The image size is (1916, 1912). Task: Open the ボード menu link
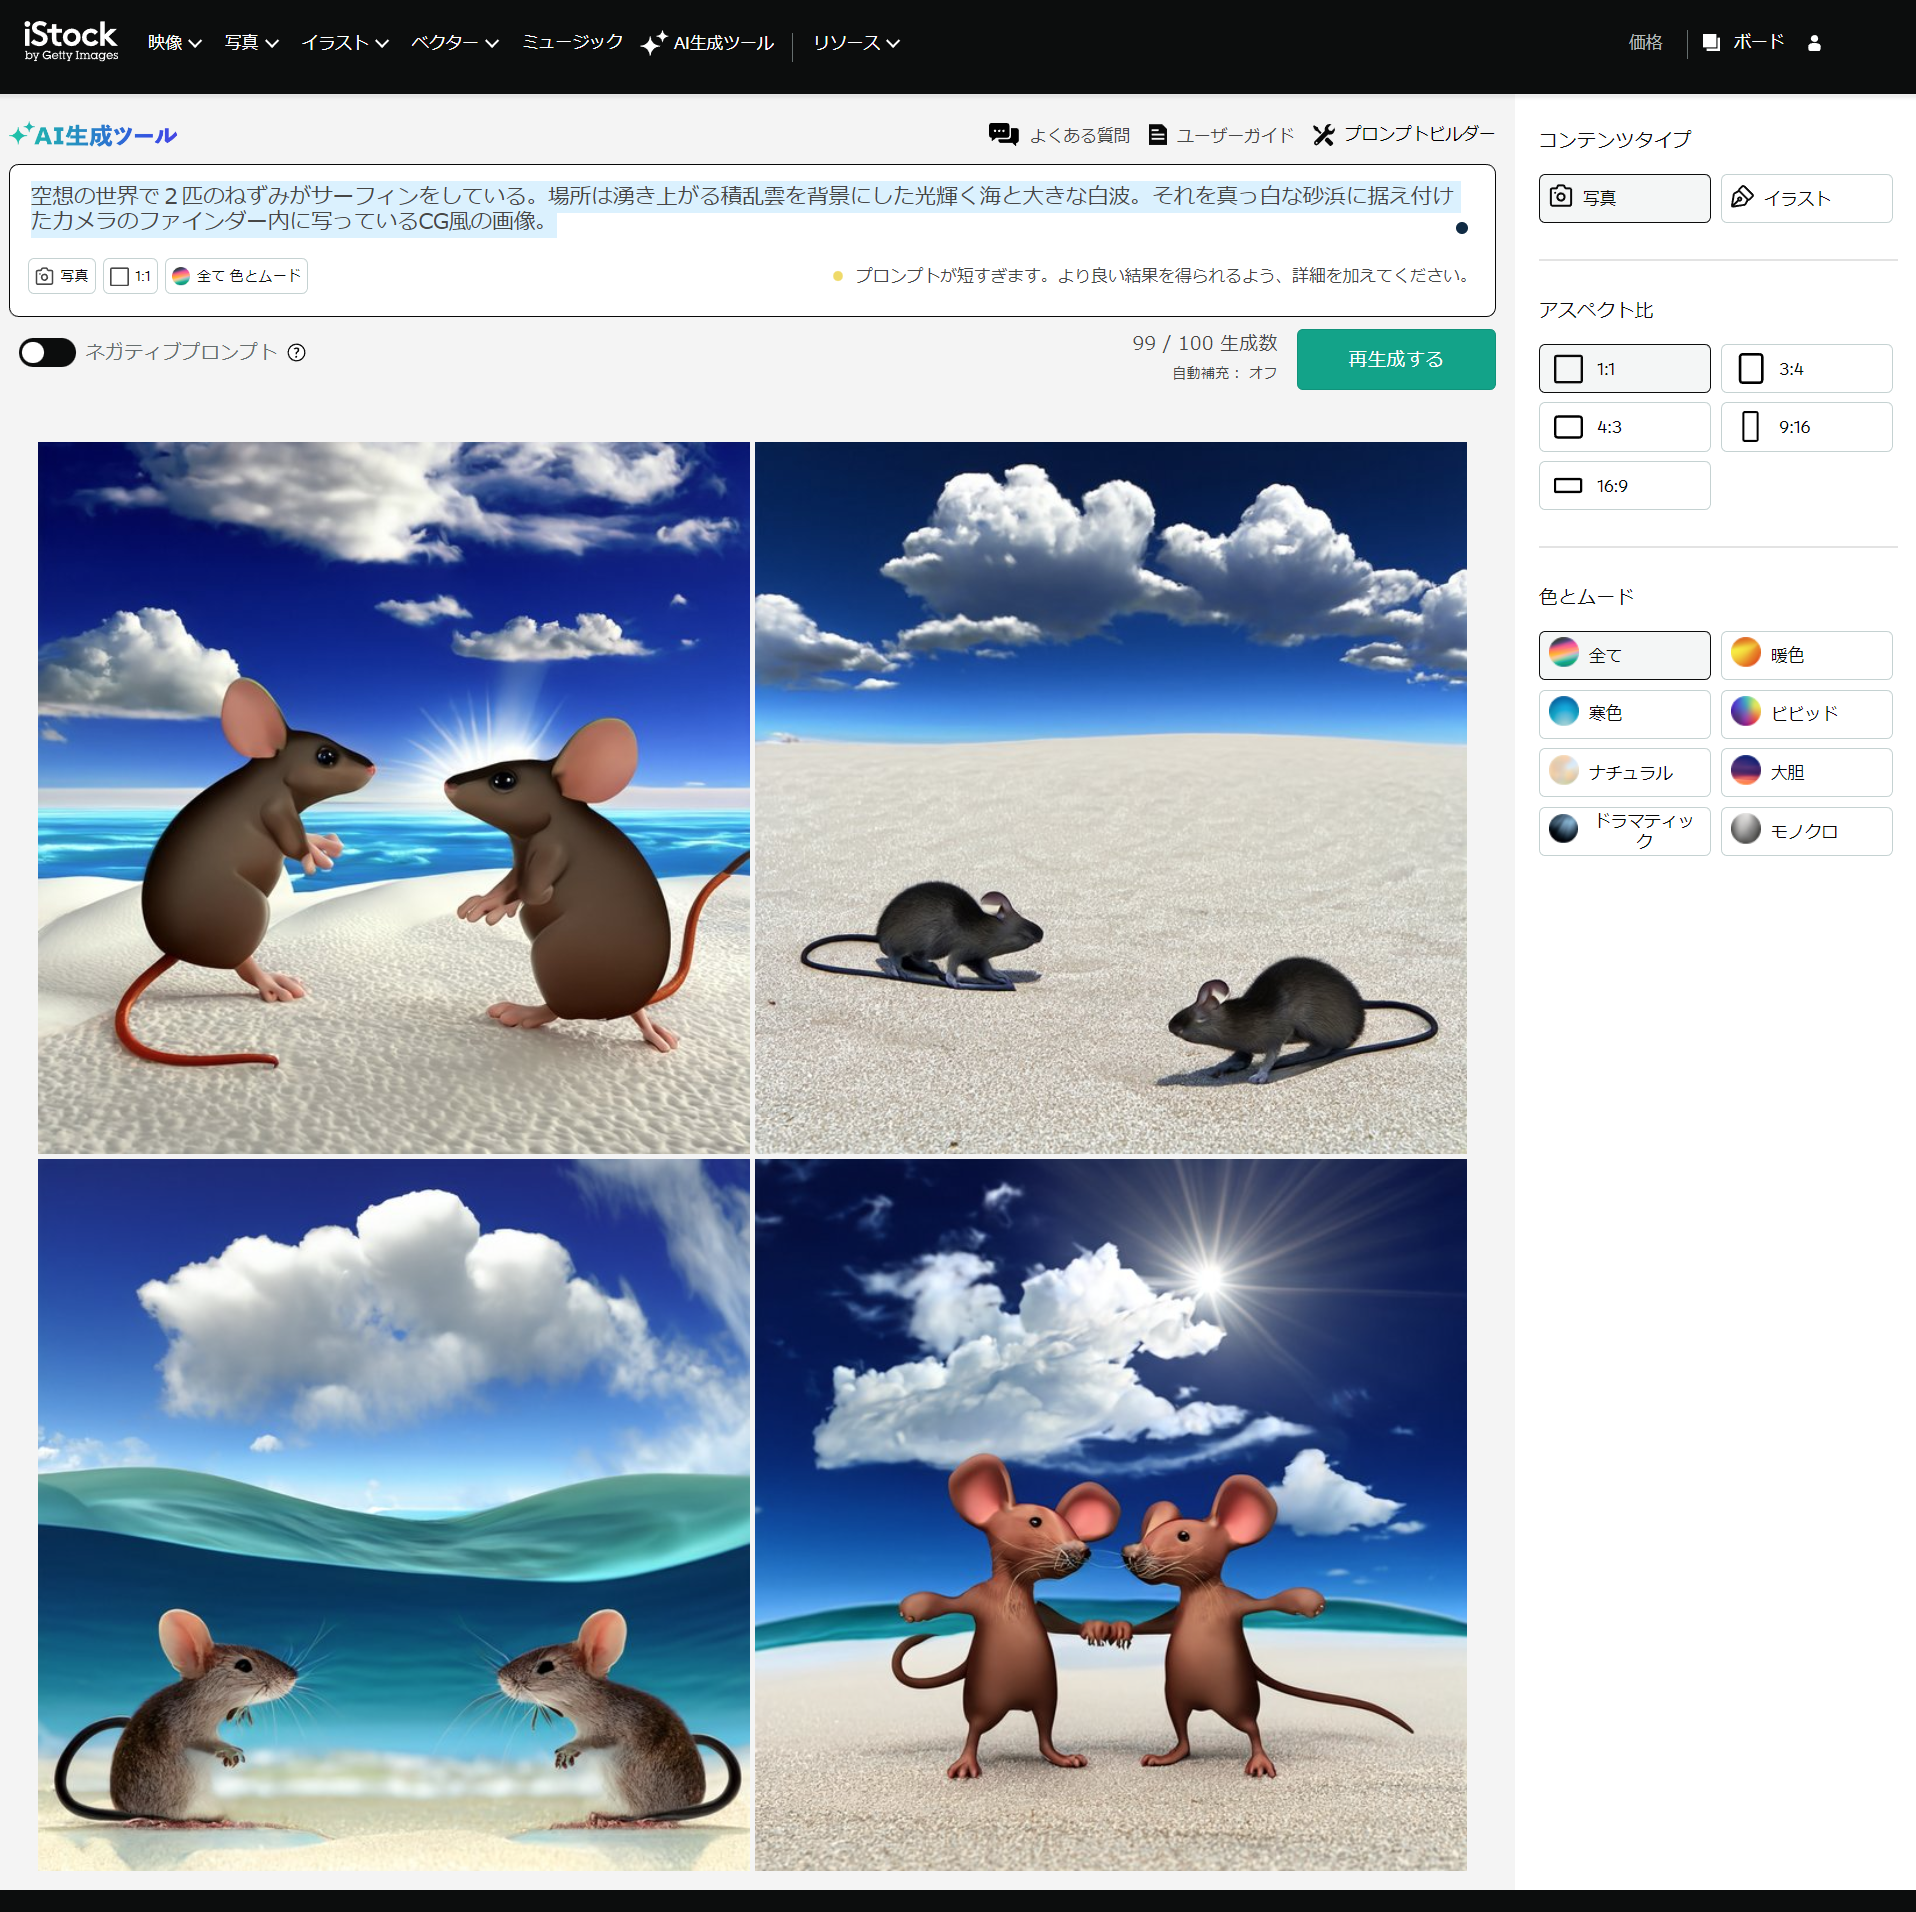pos(1758,42)
